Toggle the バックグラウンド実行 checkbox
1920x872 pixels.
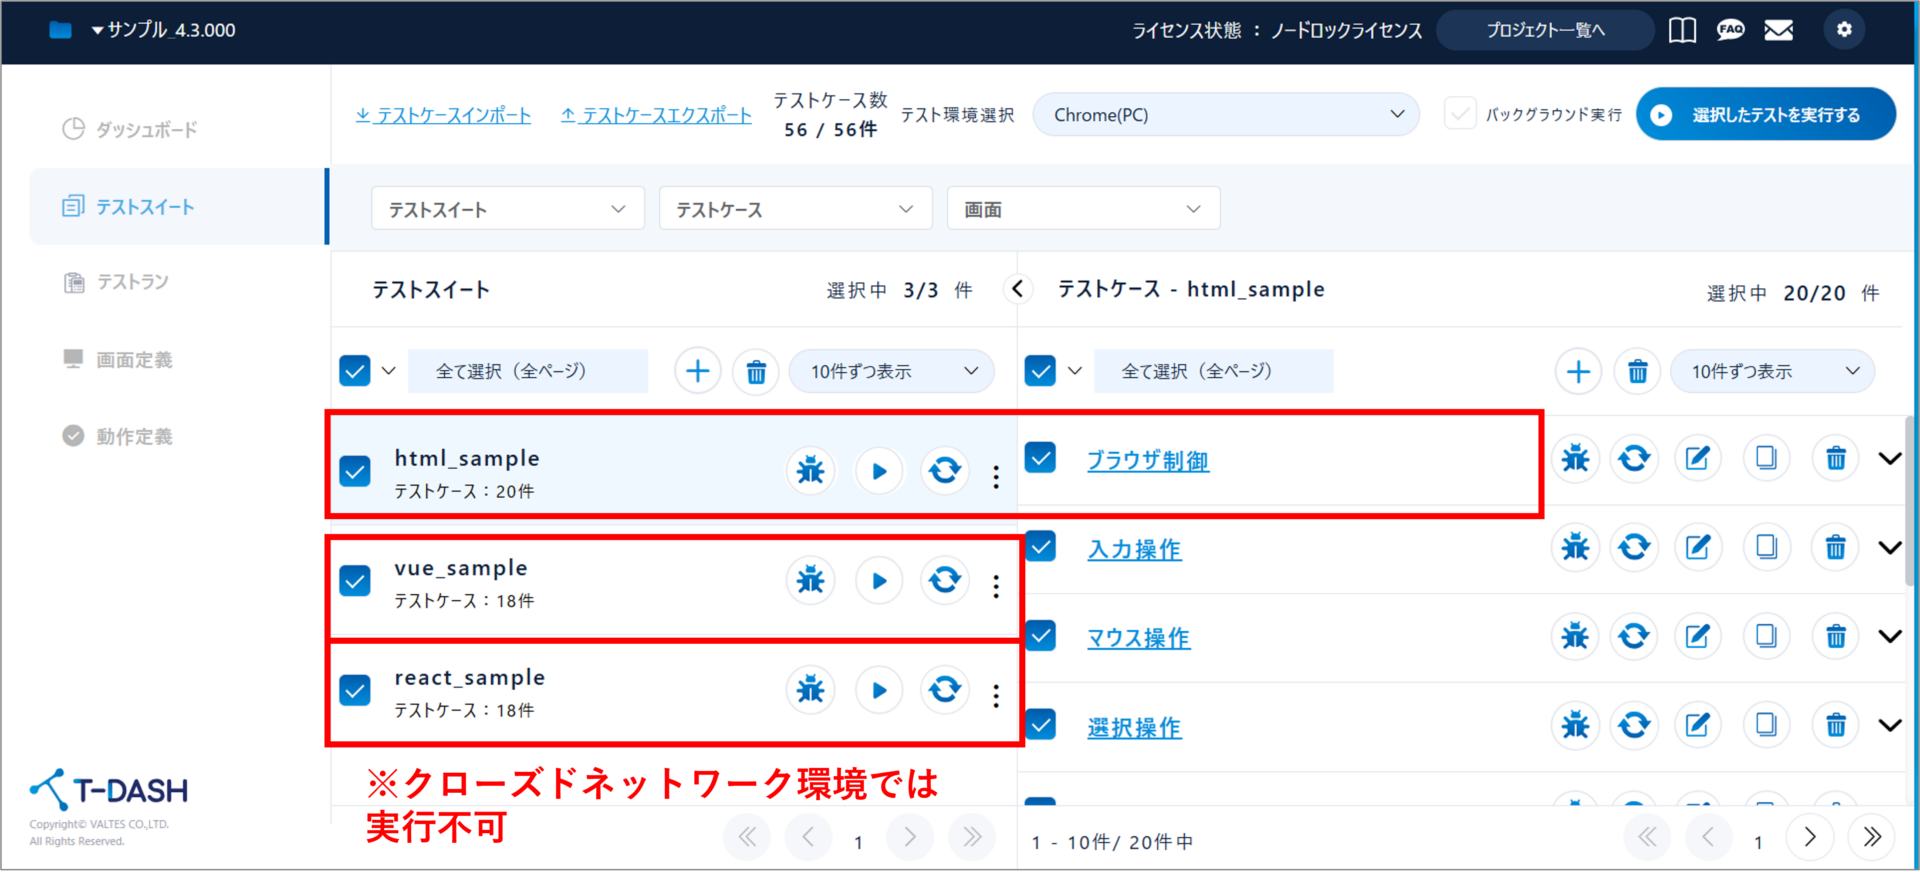click(x=1460, y=114)
